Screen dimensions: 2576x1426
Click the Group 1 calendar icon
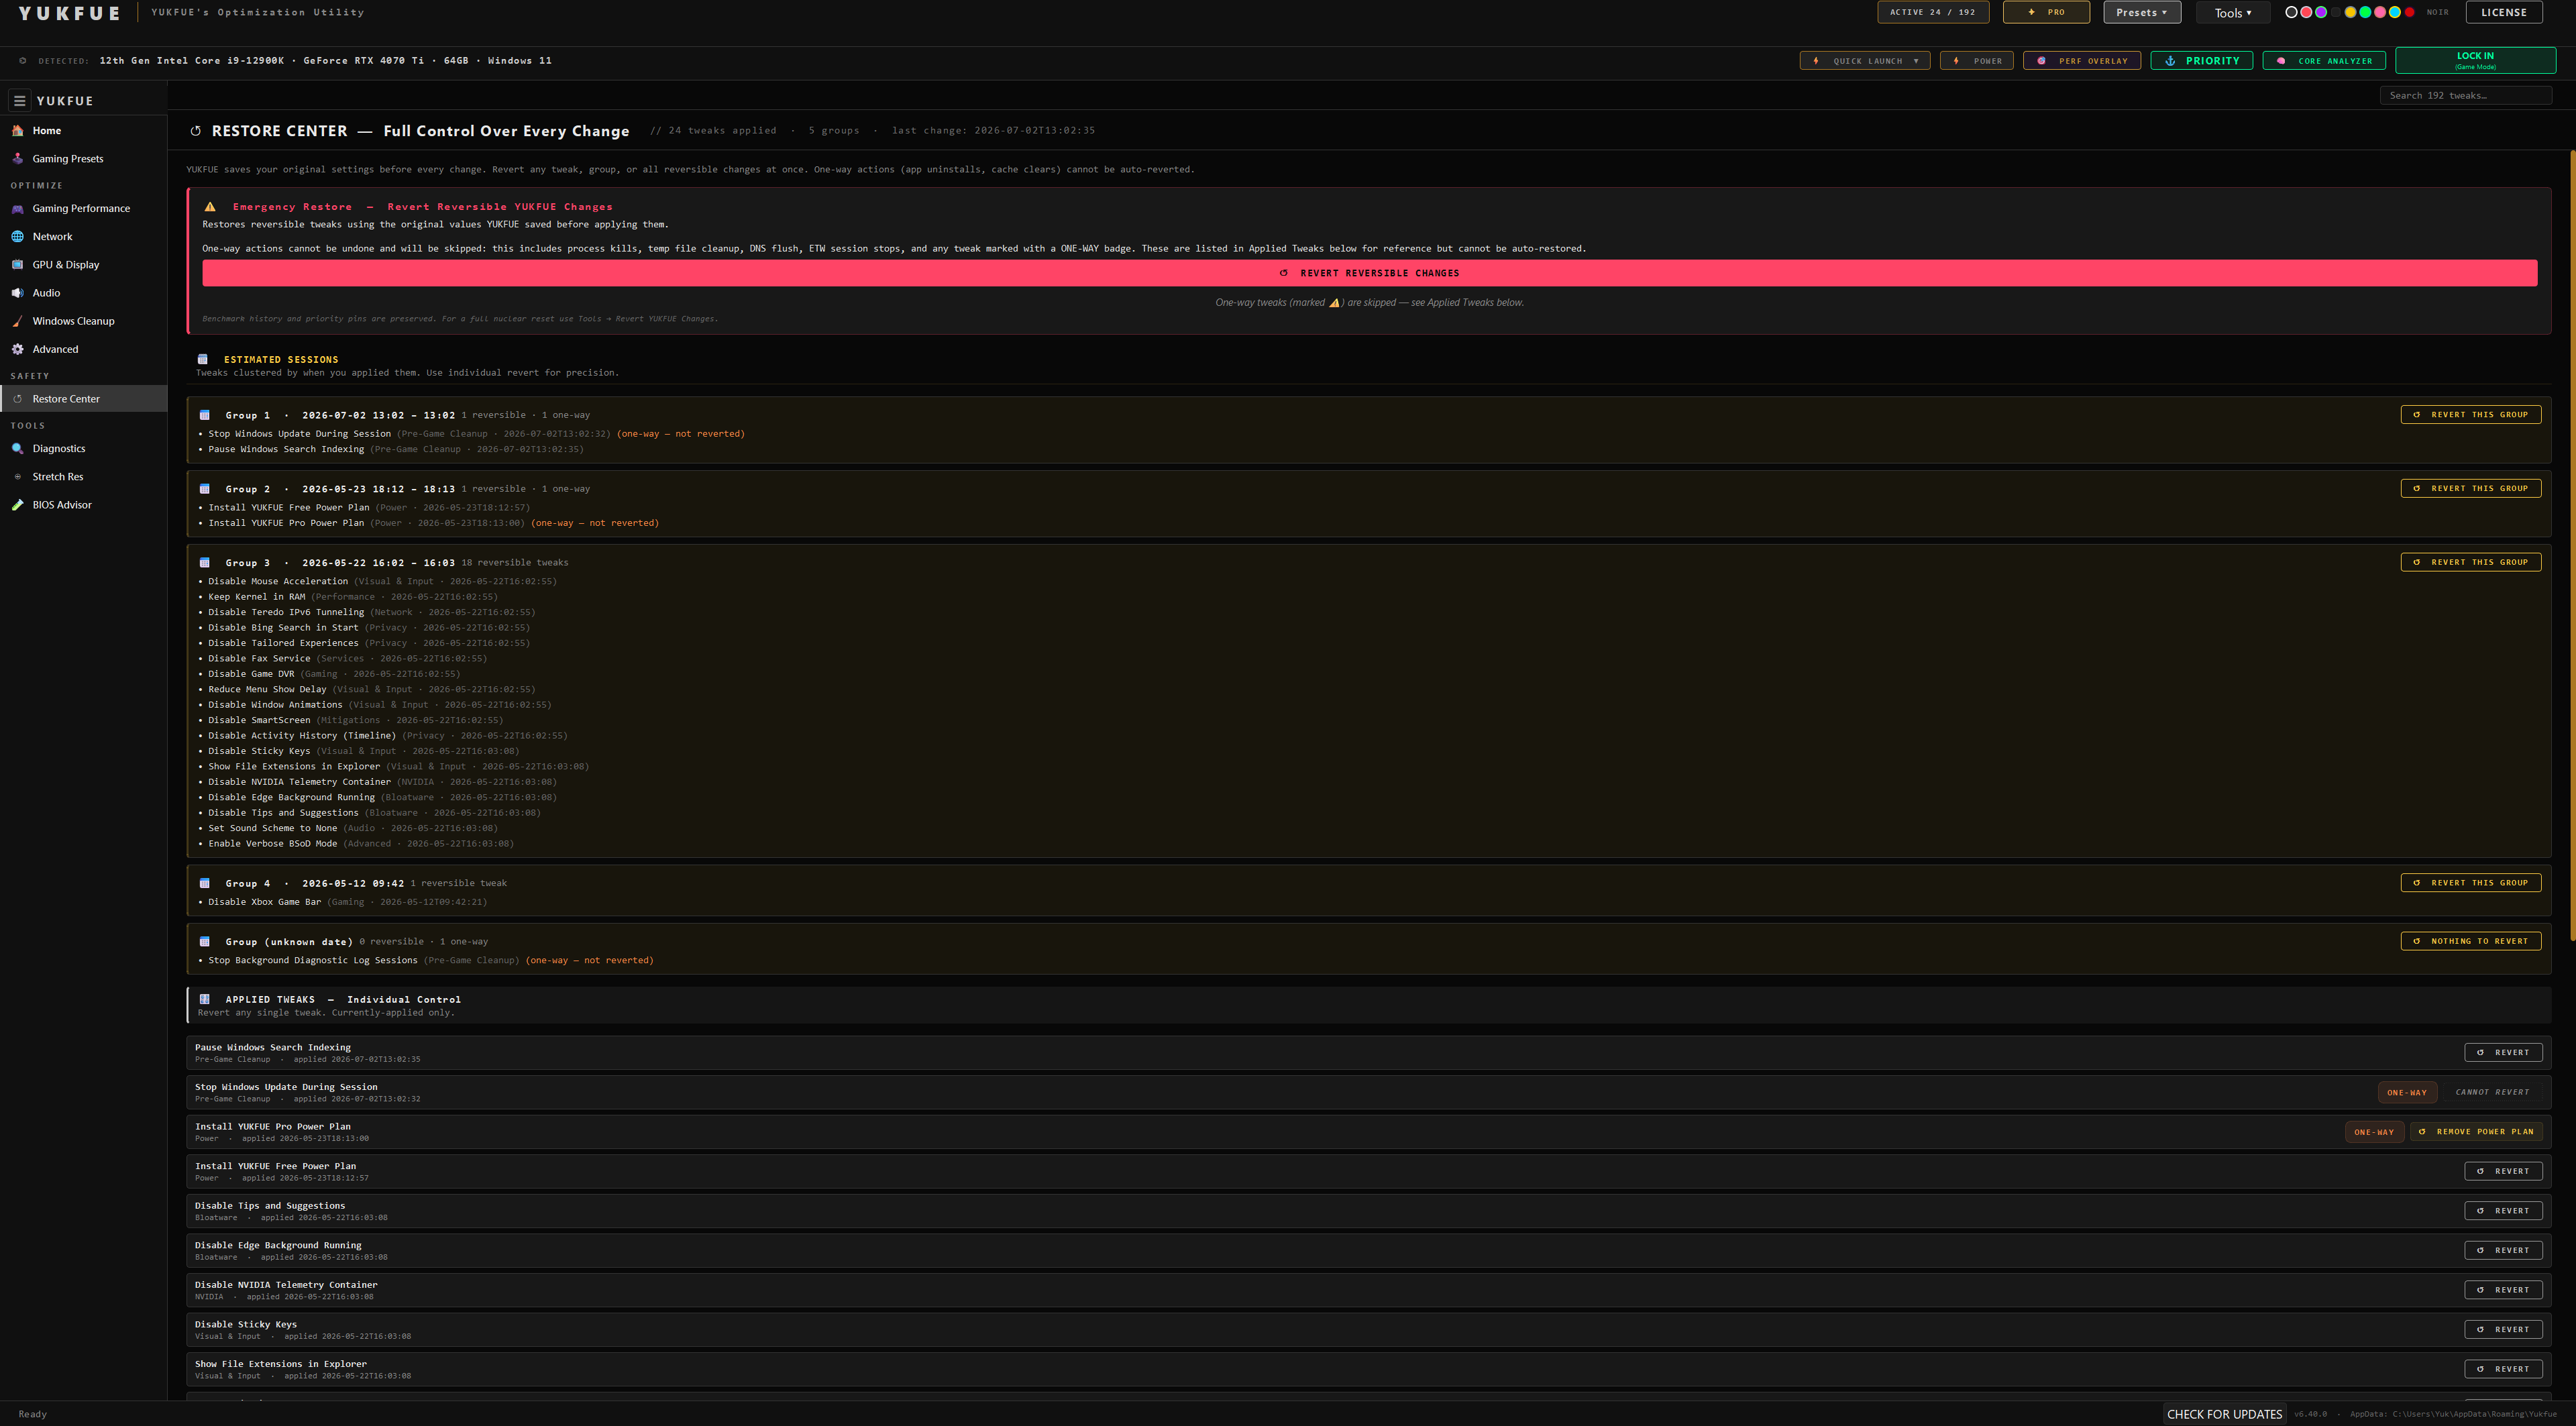click(205, 415)
